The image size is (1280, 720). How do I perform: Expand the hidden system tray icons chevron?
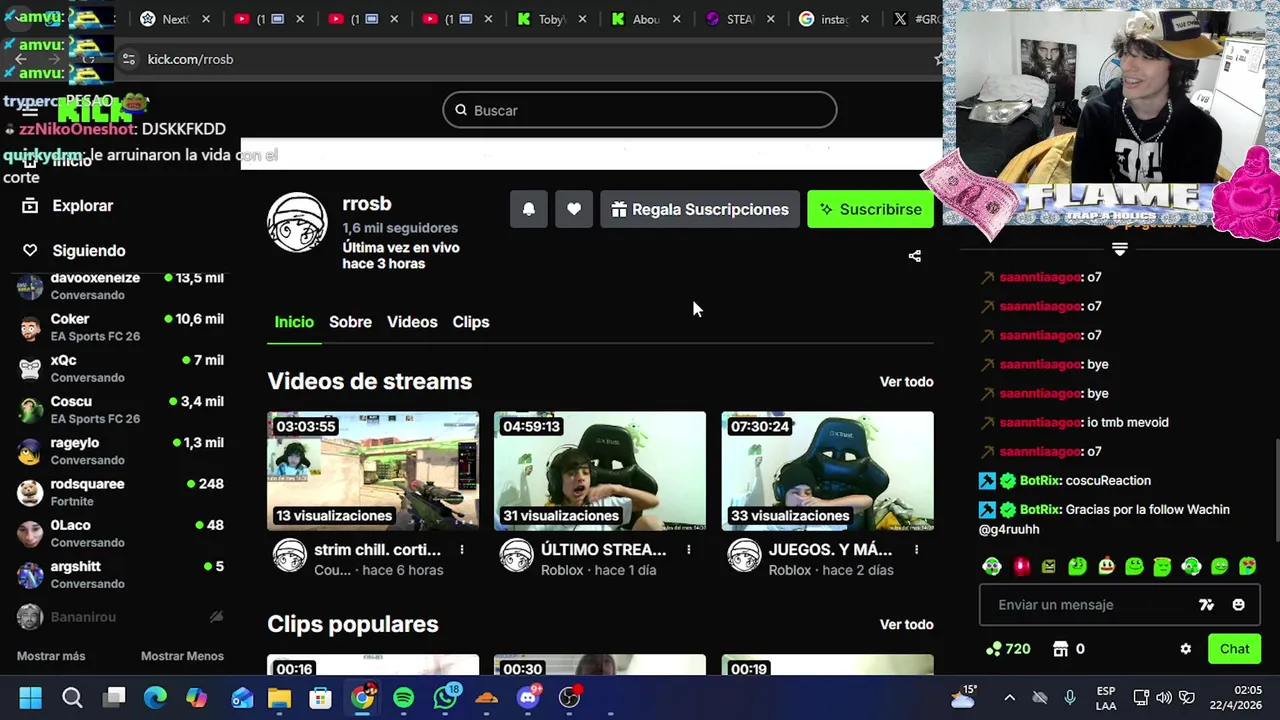[x=1010, y=698]
